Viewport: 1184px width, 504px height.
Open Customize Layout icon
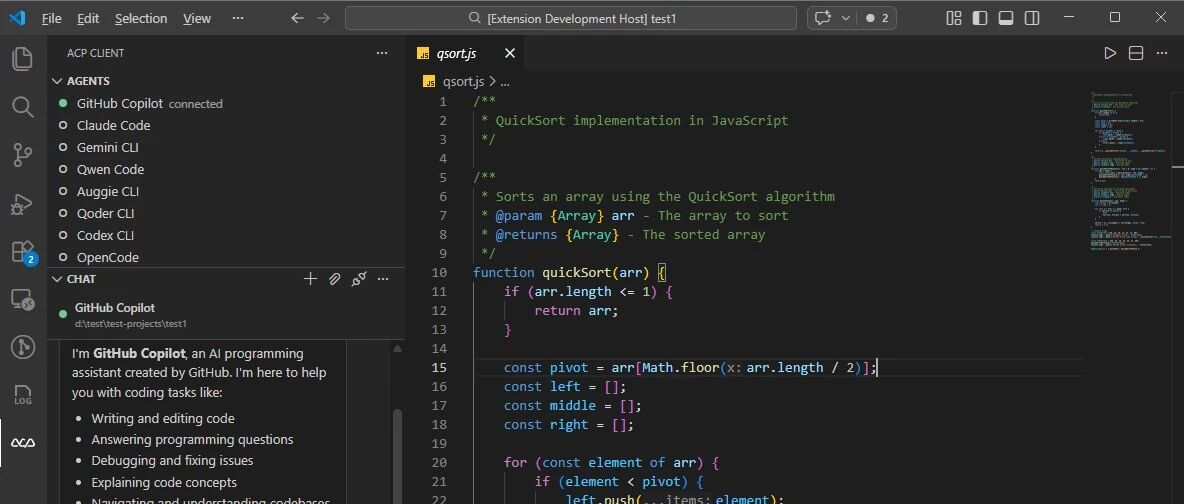point(954,18)
